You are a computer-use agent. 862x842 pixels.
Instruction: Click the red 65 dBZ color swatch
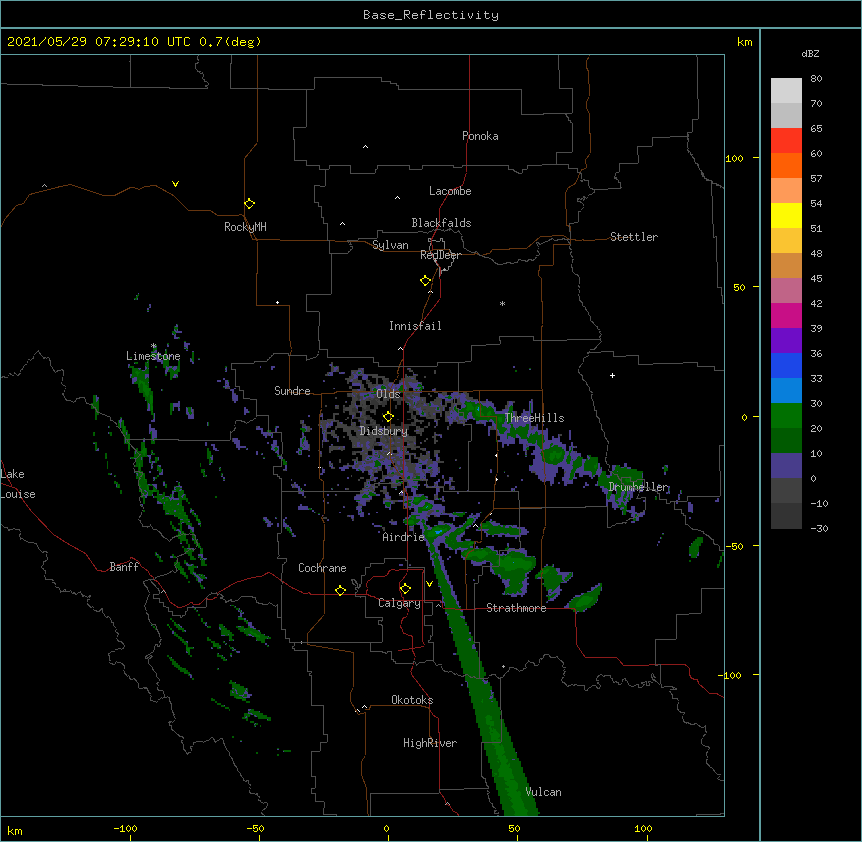click(786, 141)
